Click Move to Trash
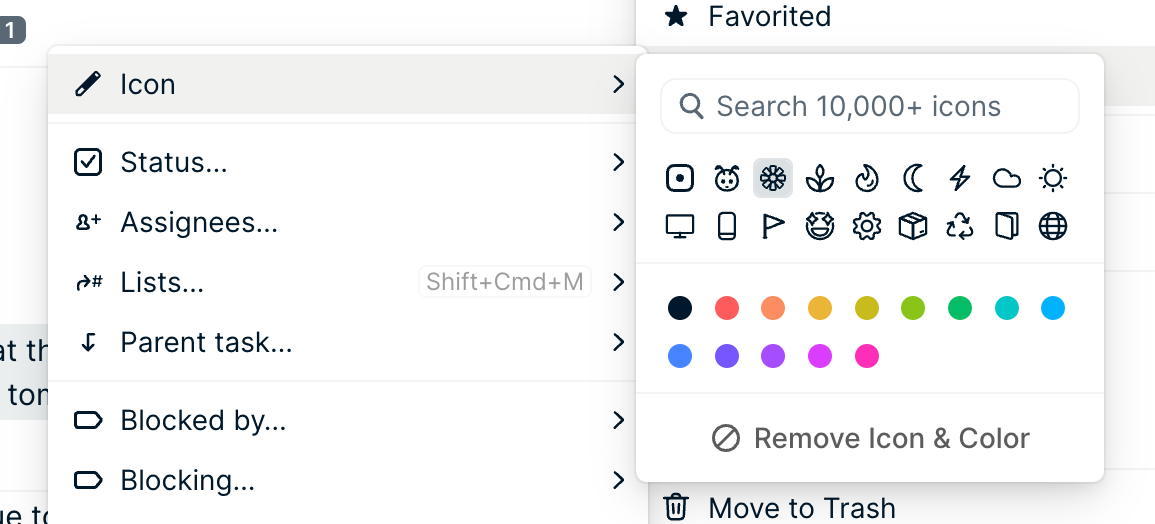The image size is (1155, 524). click(x=801, y=508)
